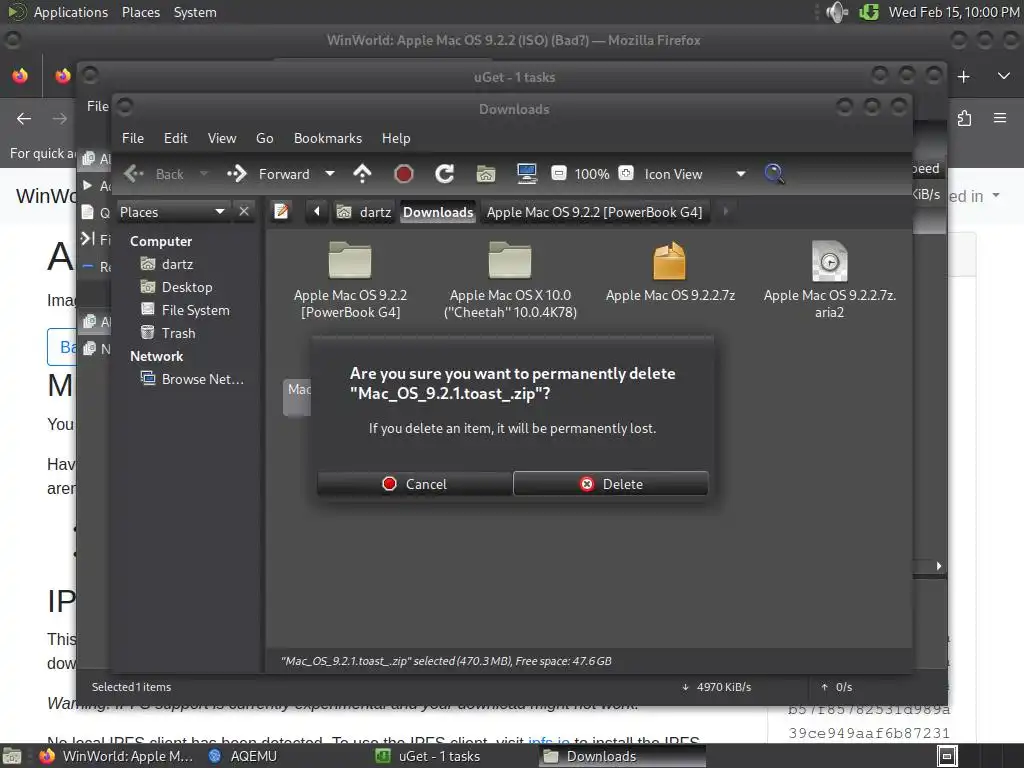Click the volume speaker tray icon

[837, 12]
